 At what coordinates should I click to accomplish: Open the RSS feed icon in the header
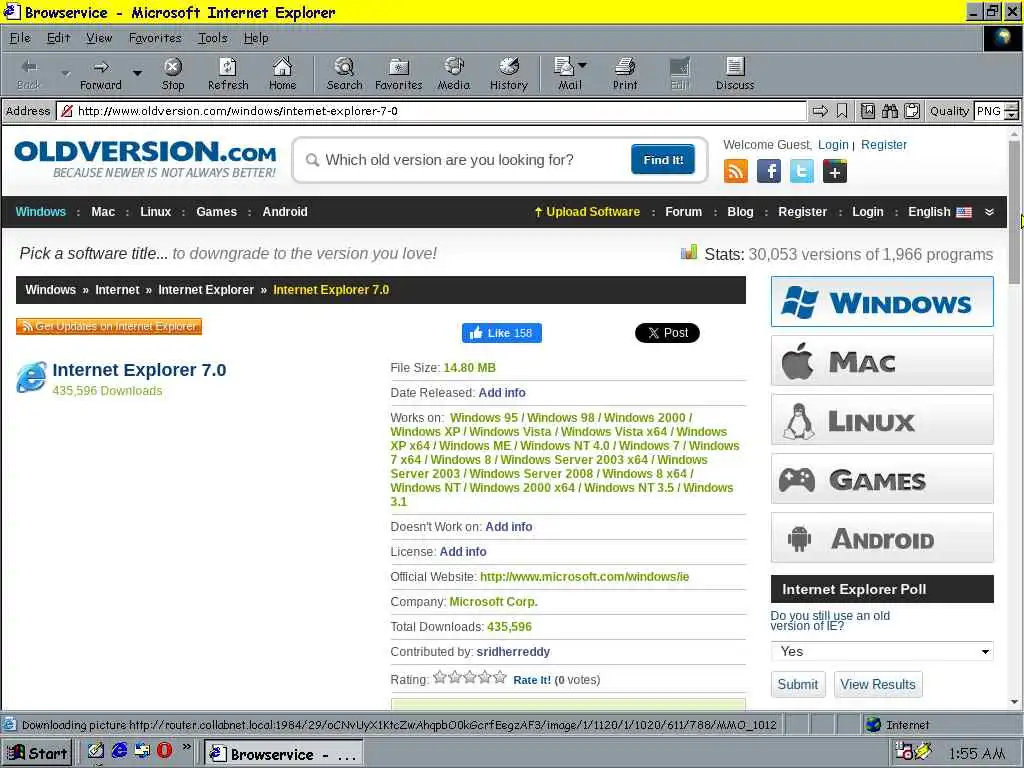[x=736, y=172]
